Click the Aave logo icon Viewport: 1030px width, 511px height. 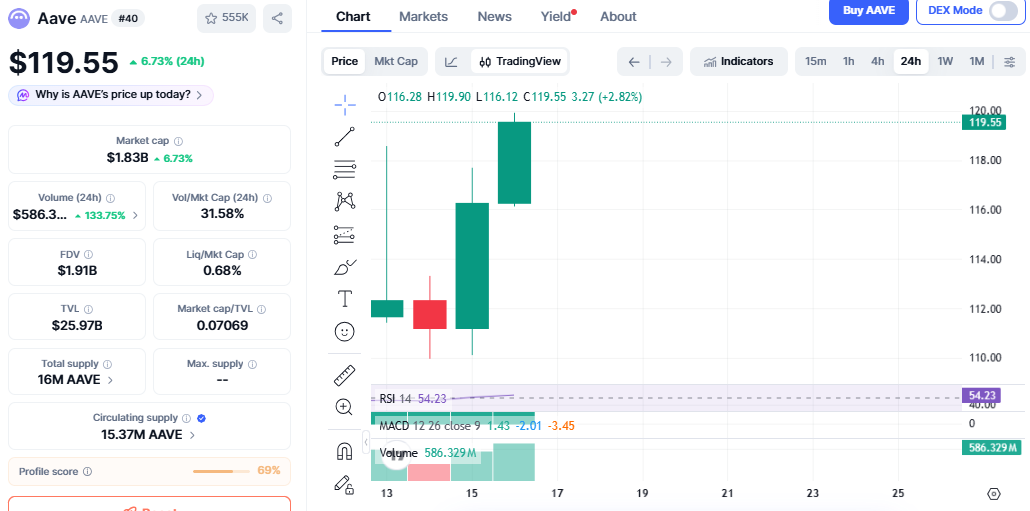click(x=20, y=18)
